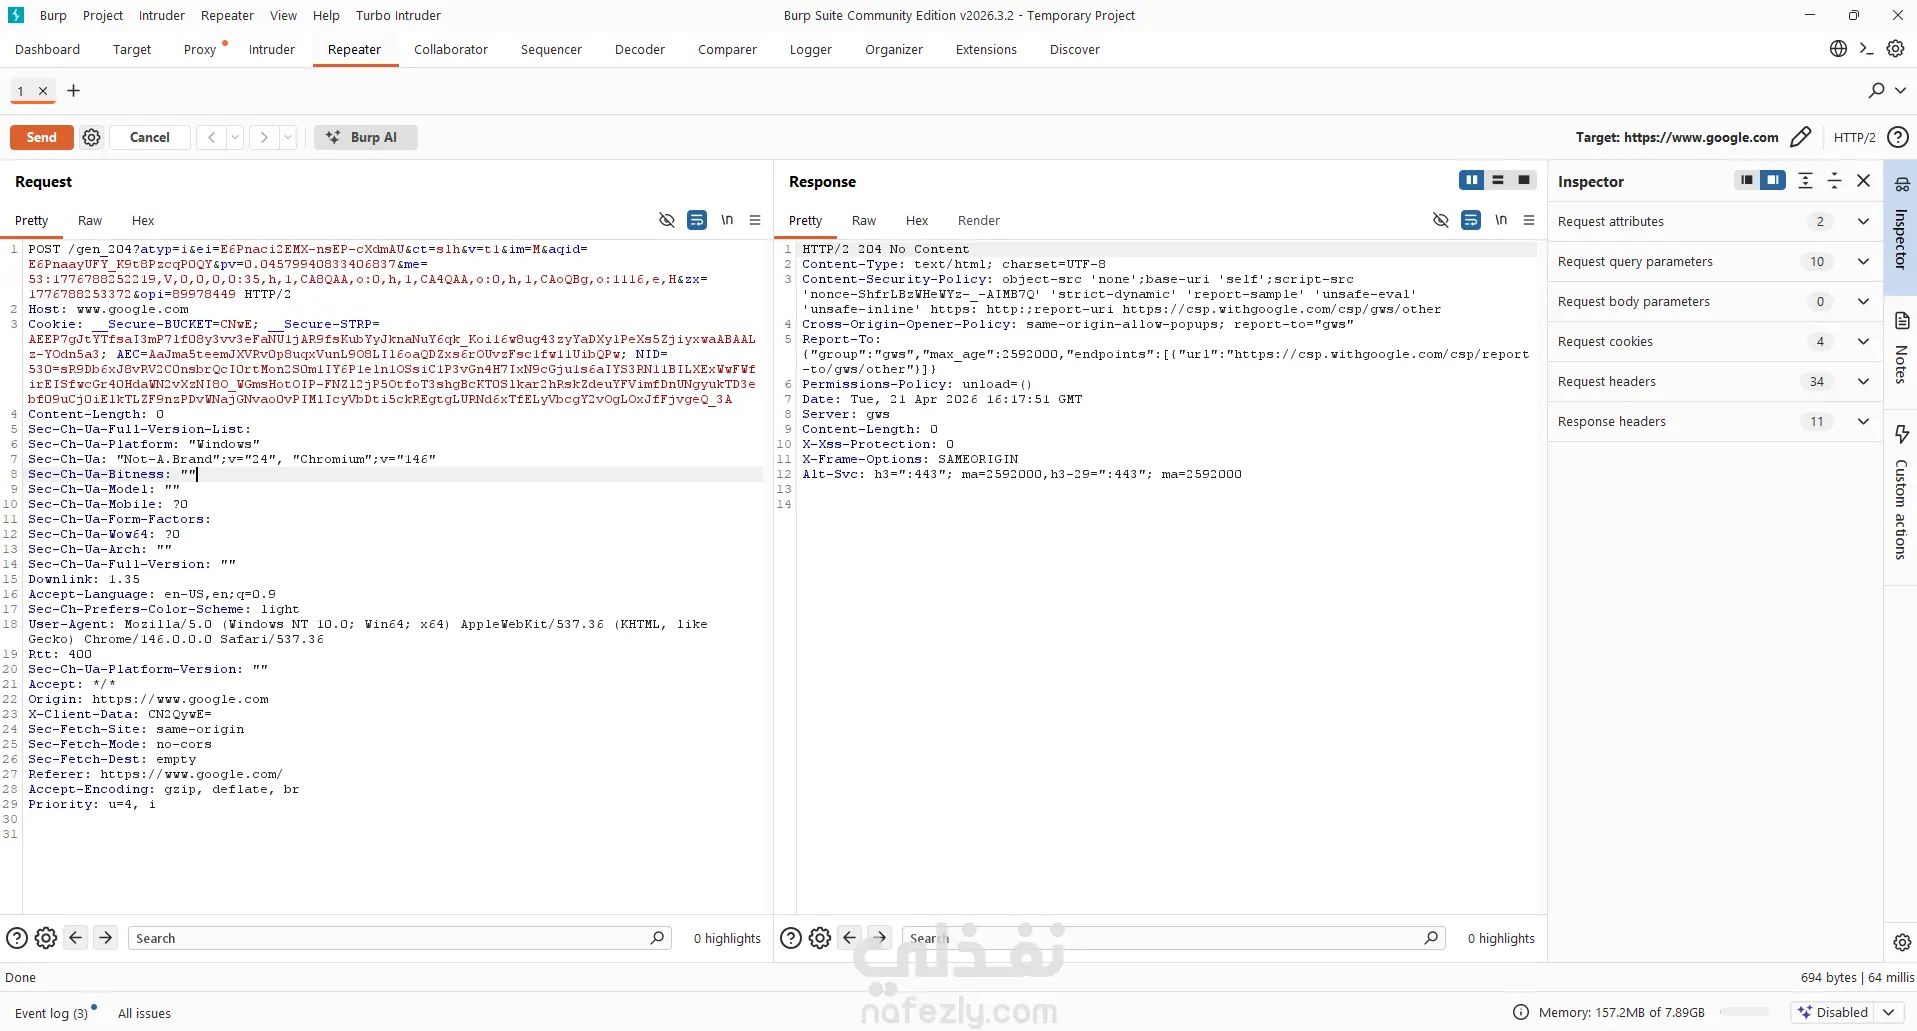
Task: Expand Response headers section
Action: click(x=1715, y=421)
